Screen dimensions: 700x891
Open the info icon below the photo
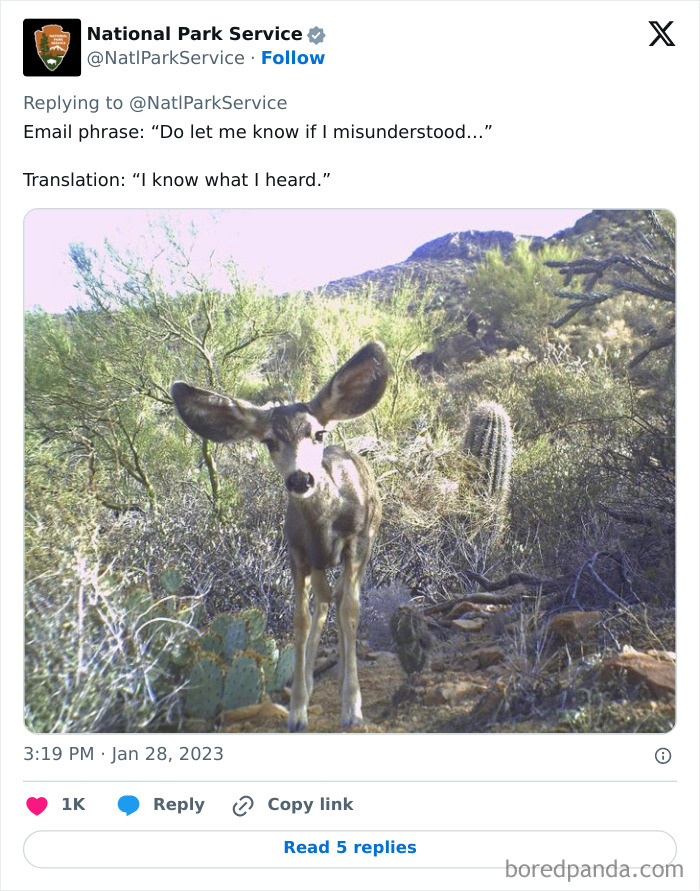665,754
